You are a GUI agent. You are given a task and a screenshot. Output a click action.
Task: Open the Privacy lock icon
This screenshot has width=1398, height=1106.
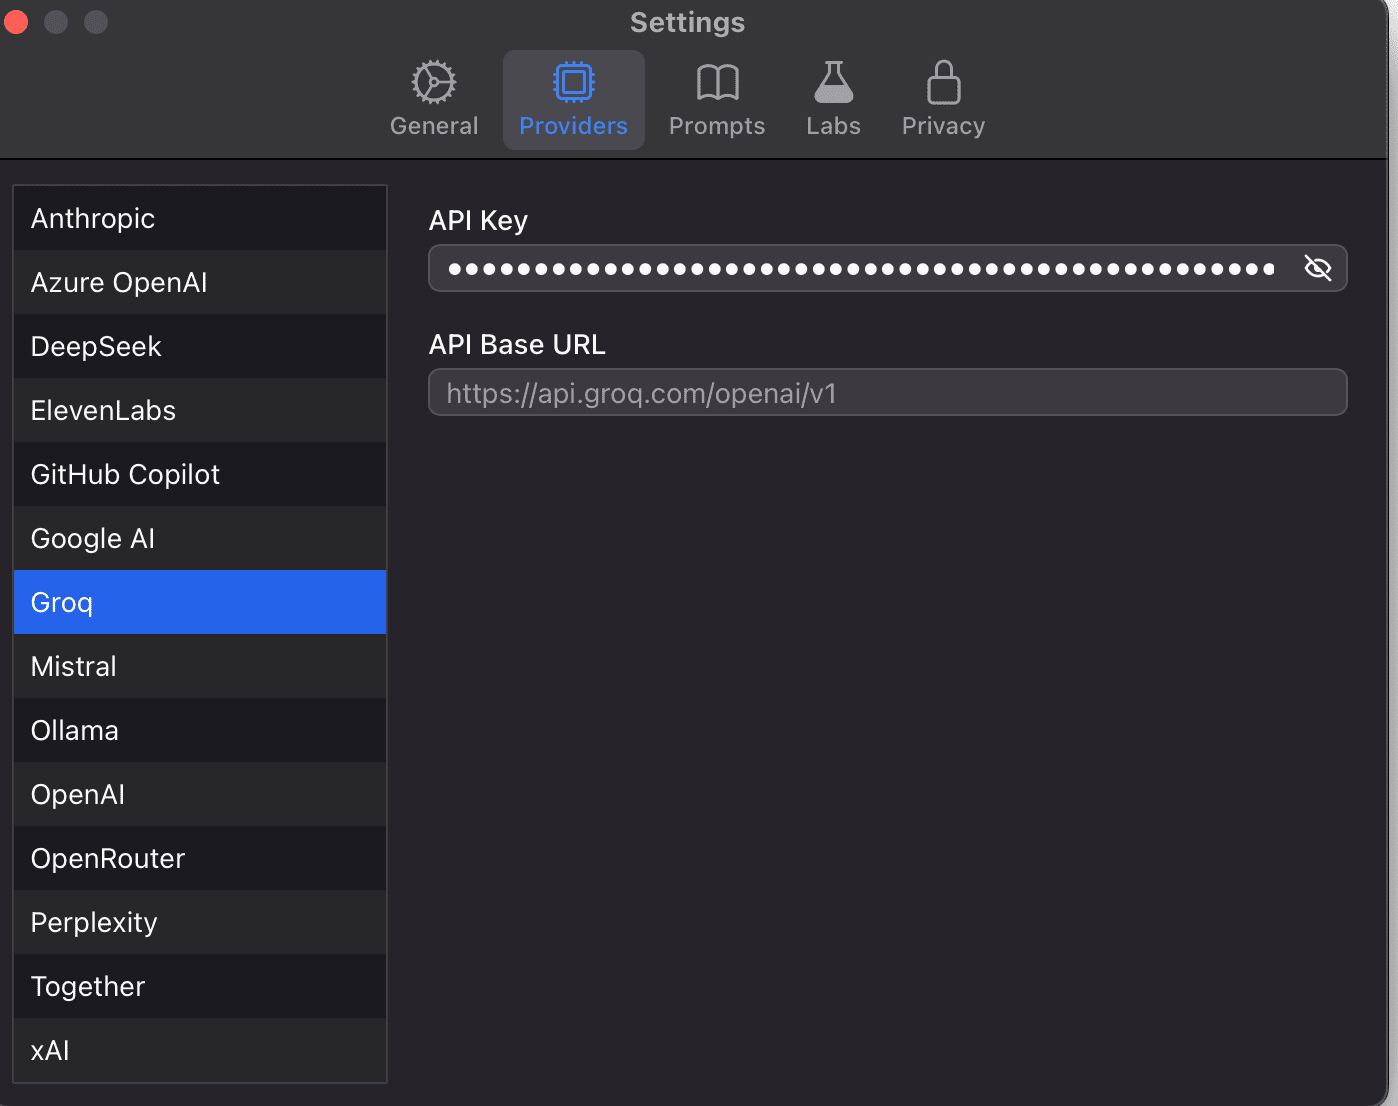point(943,83)
